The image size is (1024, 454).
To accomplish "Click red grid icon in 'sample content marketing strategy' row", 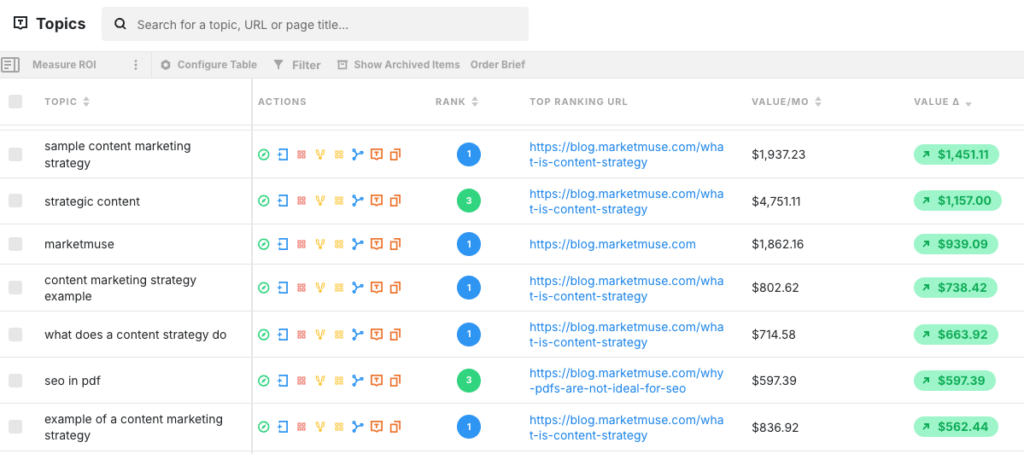I will [x=301, y=155].
